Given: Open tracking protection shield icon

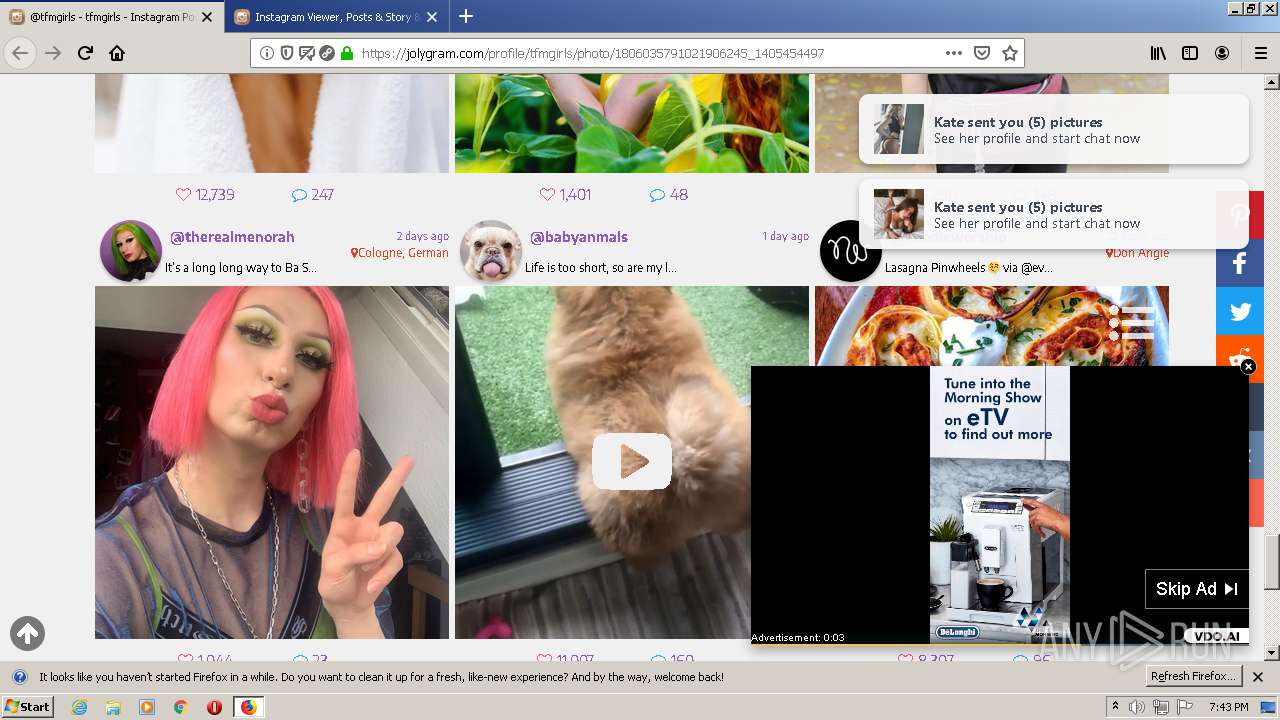Looking at the screenshot, I should [287, 53].
